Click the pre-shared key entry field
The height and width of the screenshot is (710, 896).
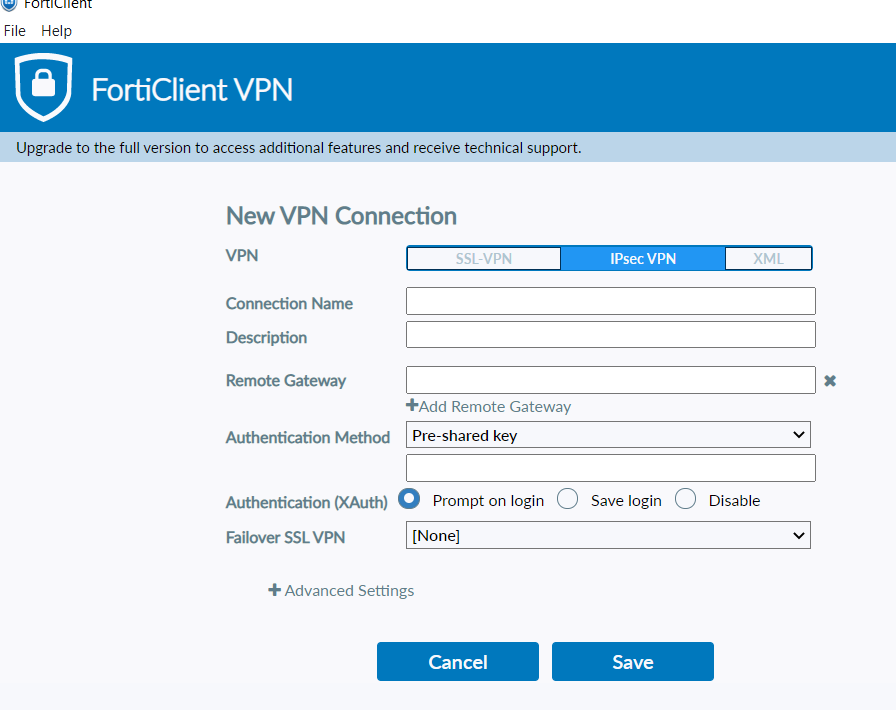coord(610,468)
